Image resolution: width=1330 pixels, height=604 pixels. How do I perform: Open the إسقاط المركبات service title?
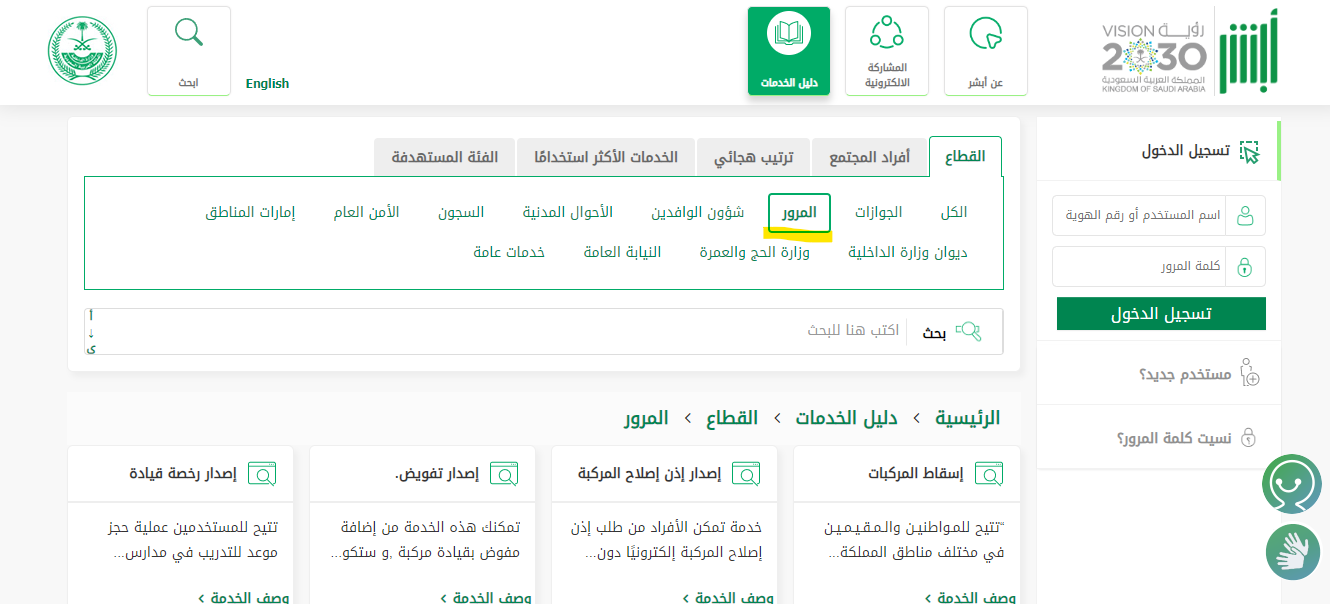pyautogui.click(x=915, y=474)
